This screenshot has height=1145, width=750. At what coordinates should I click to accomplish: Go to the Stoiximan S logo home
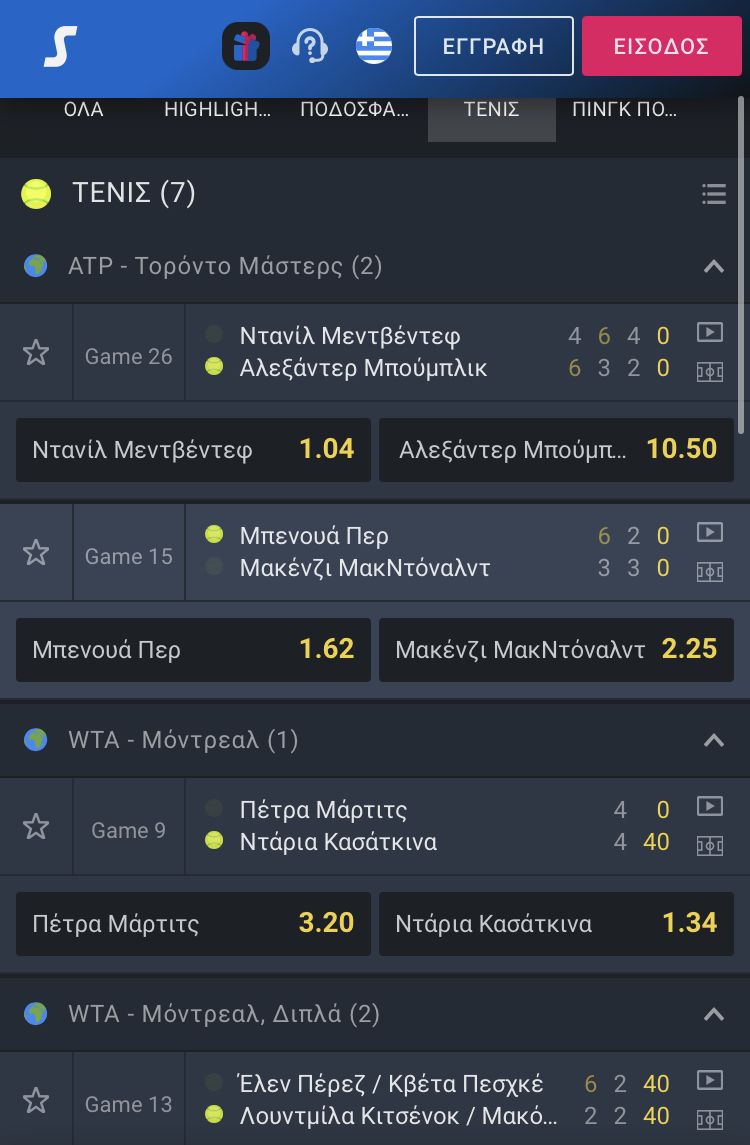click(x=61, y=46)
